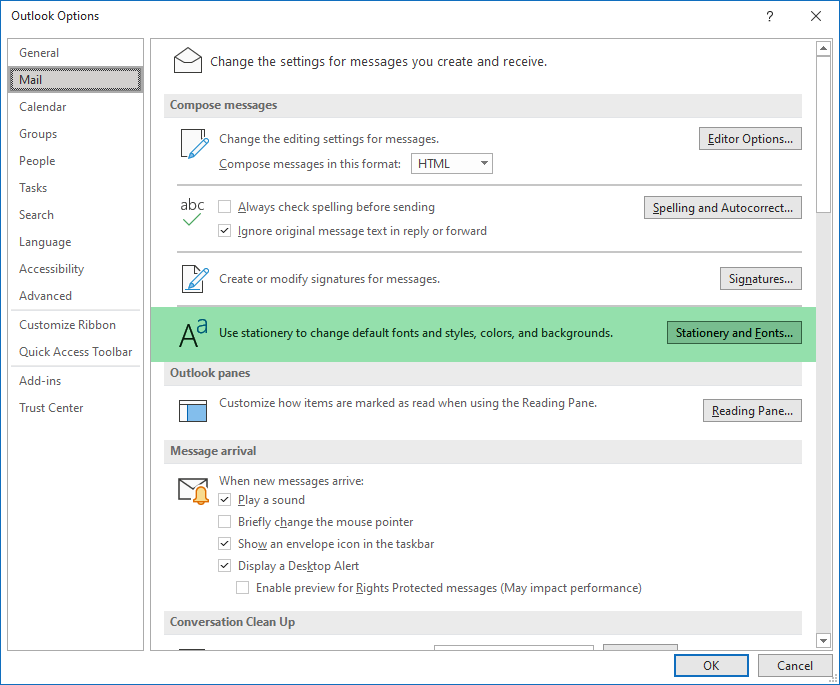This screenshot has height=685, width=840.
Task: Uncheck Play a sound for new messages
Action: (x=225, y=500)
